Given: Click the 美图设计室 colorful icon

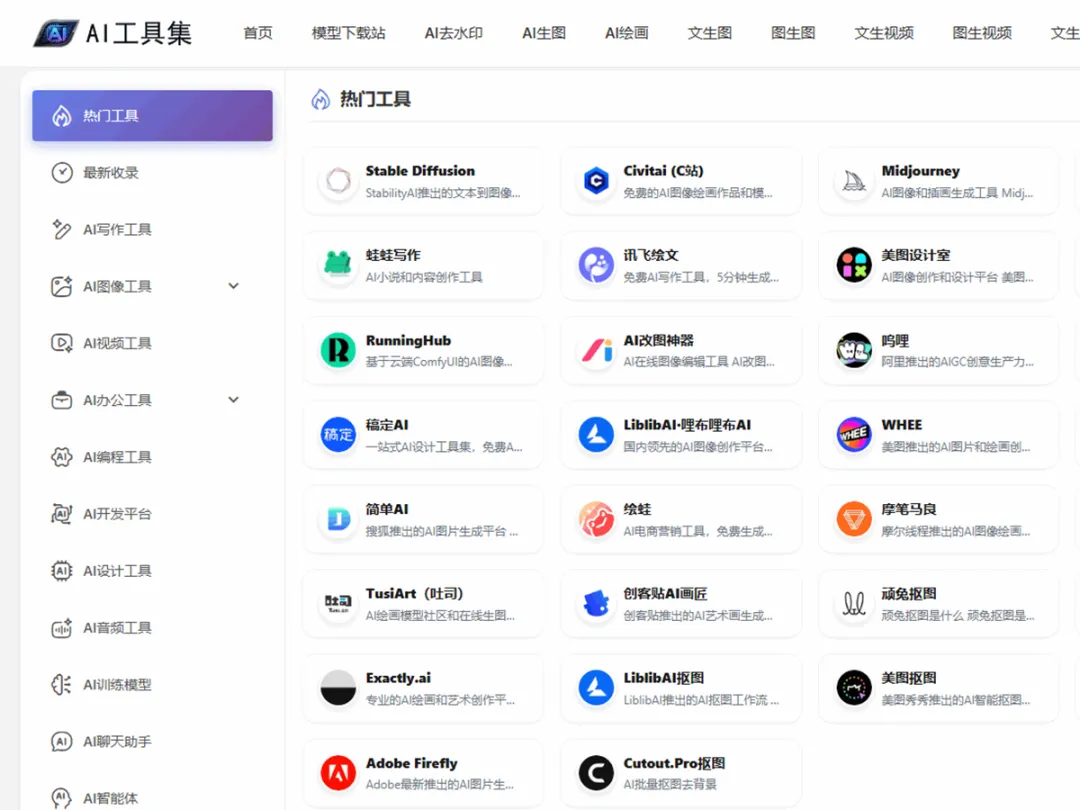Looking at the screenshot, I should [854, 265].
